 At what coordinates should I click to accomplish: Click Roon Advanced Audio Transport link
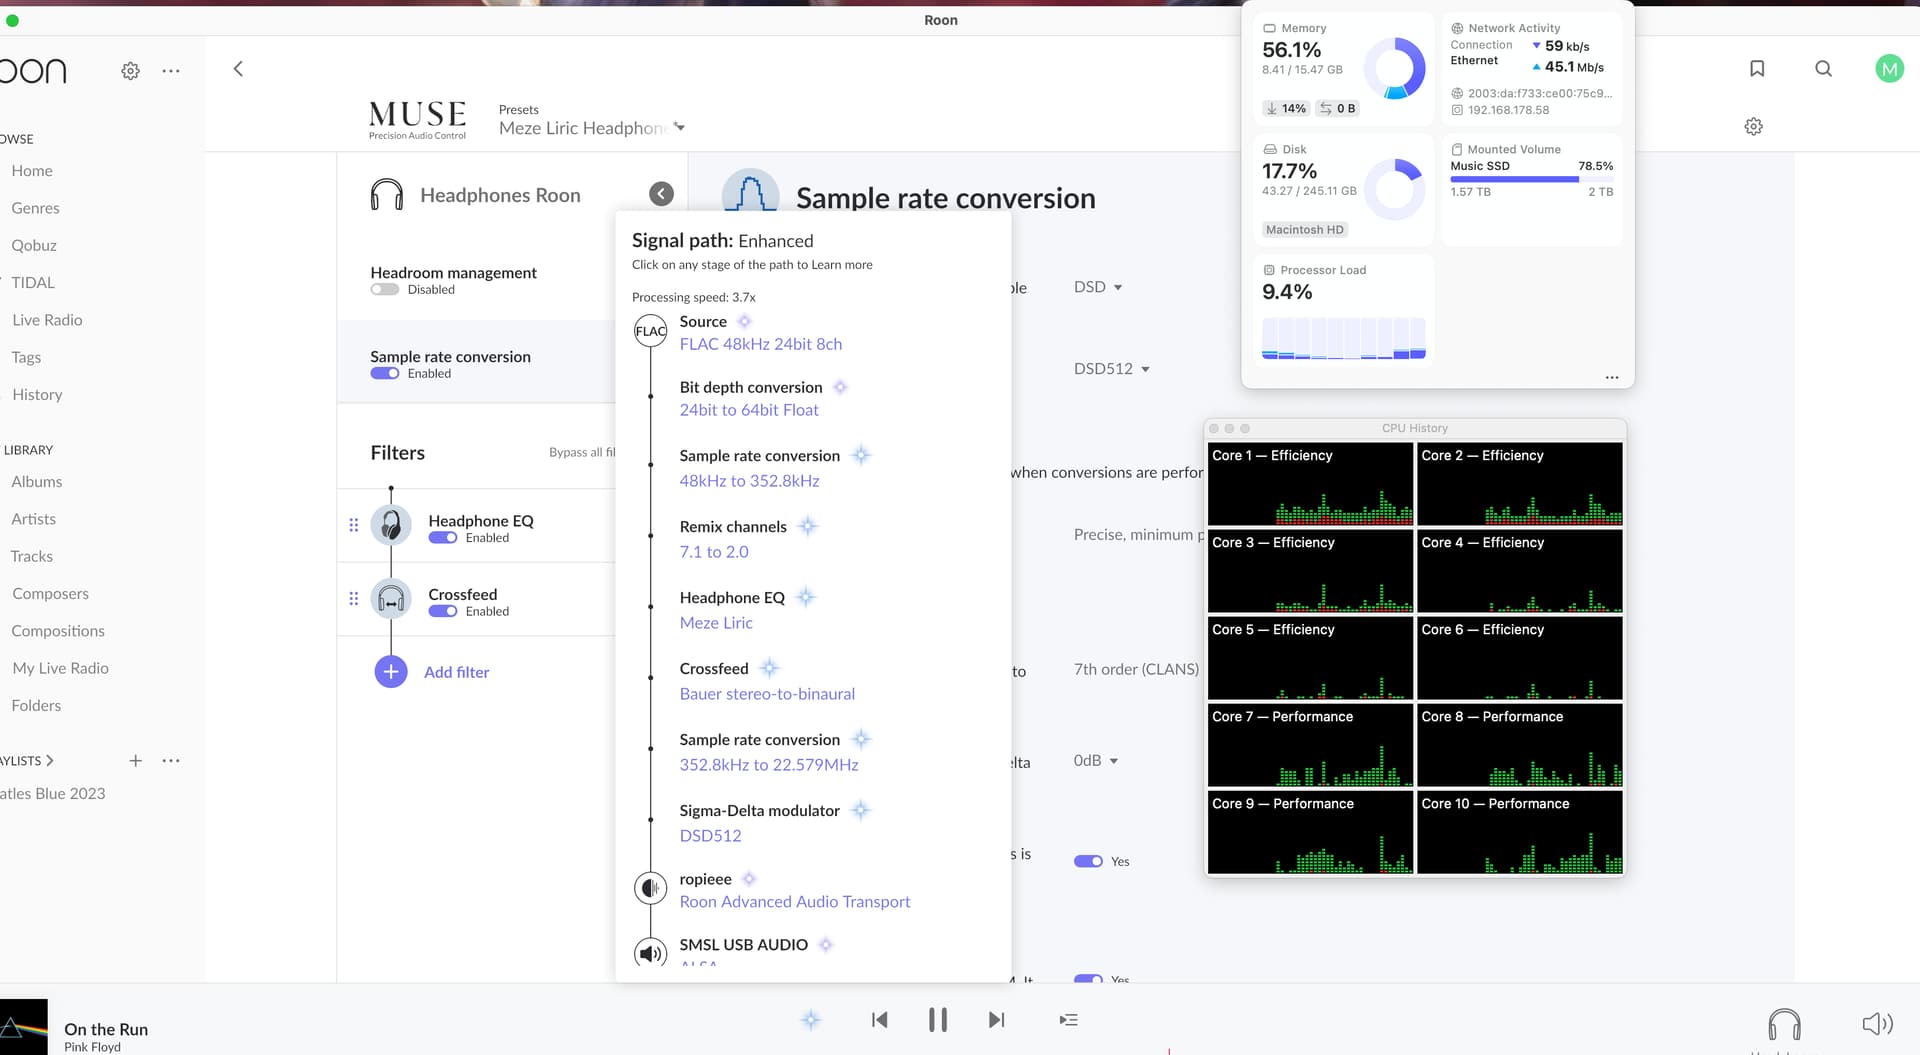coord(795,902)
